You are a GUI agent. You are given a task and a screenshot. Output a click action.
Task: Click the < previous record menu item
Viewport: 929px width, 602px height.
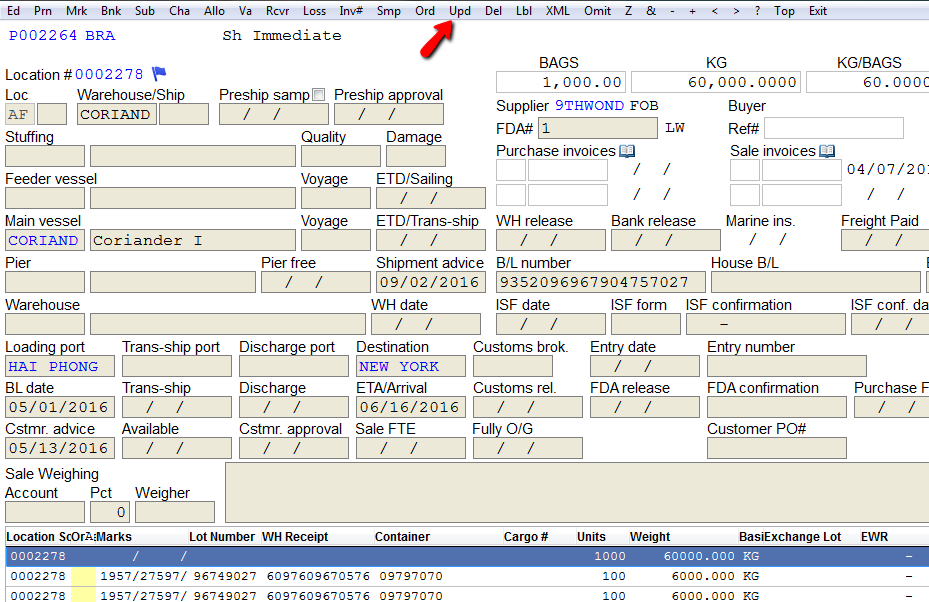coord(715,11)
